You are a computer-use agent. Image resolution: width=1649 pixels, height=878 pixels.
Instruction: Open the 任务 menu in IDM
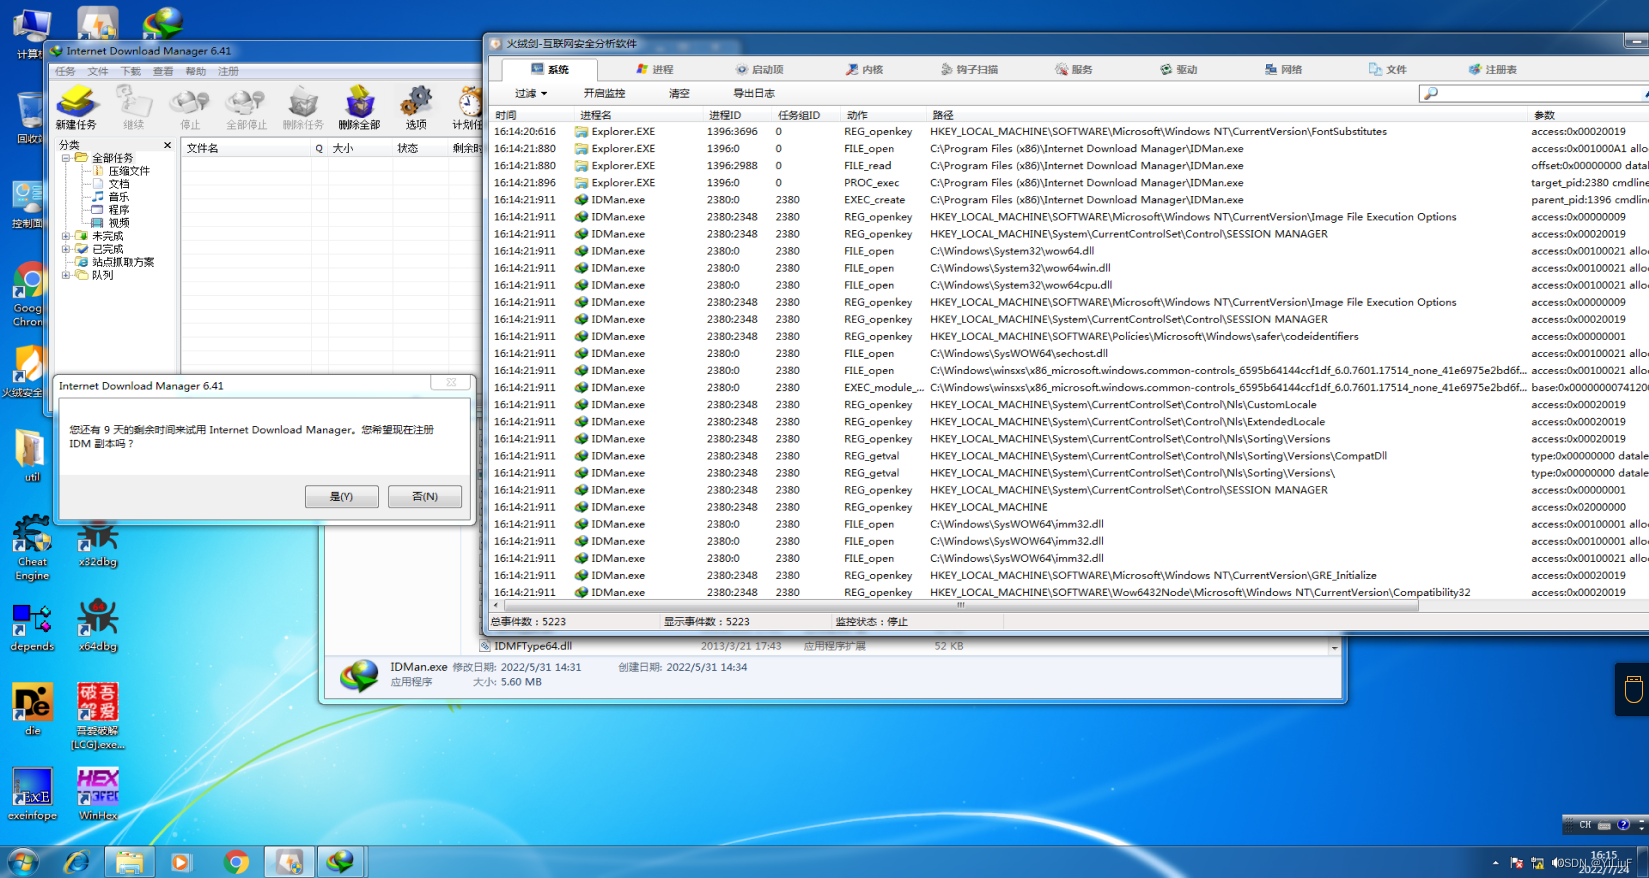(65, 71)
